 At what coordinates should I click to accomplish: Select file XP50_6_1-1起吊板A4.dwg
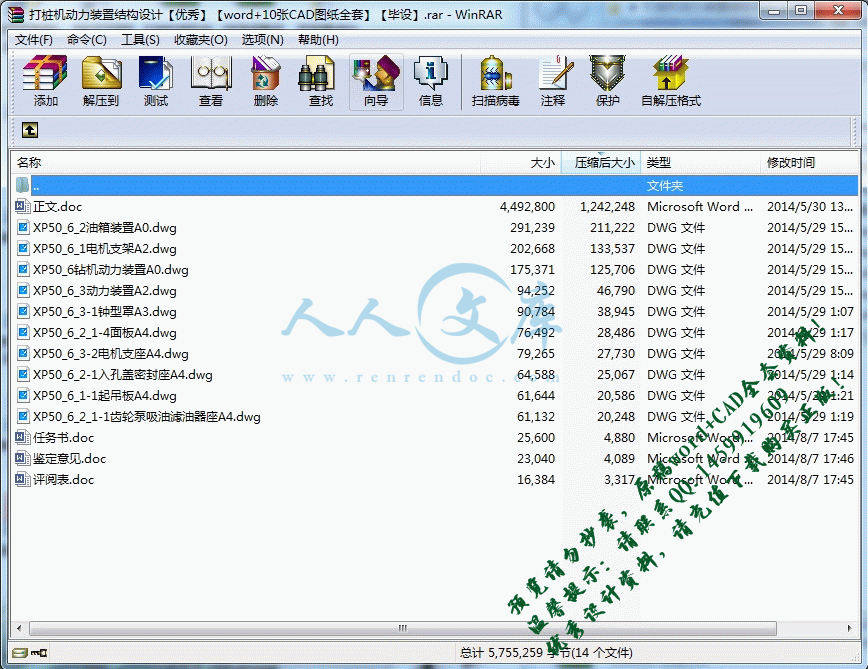click(105, 396)
